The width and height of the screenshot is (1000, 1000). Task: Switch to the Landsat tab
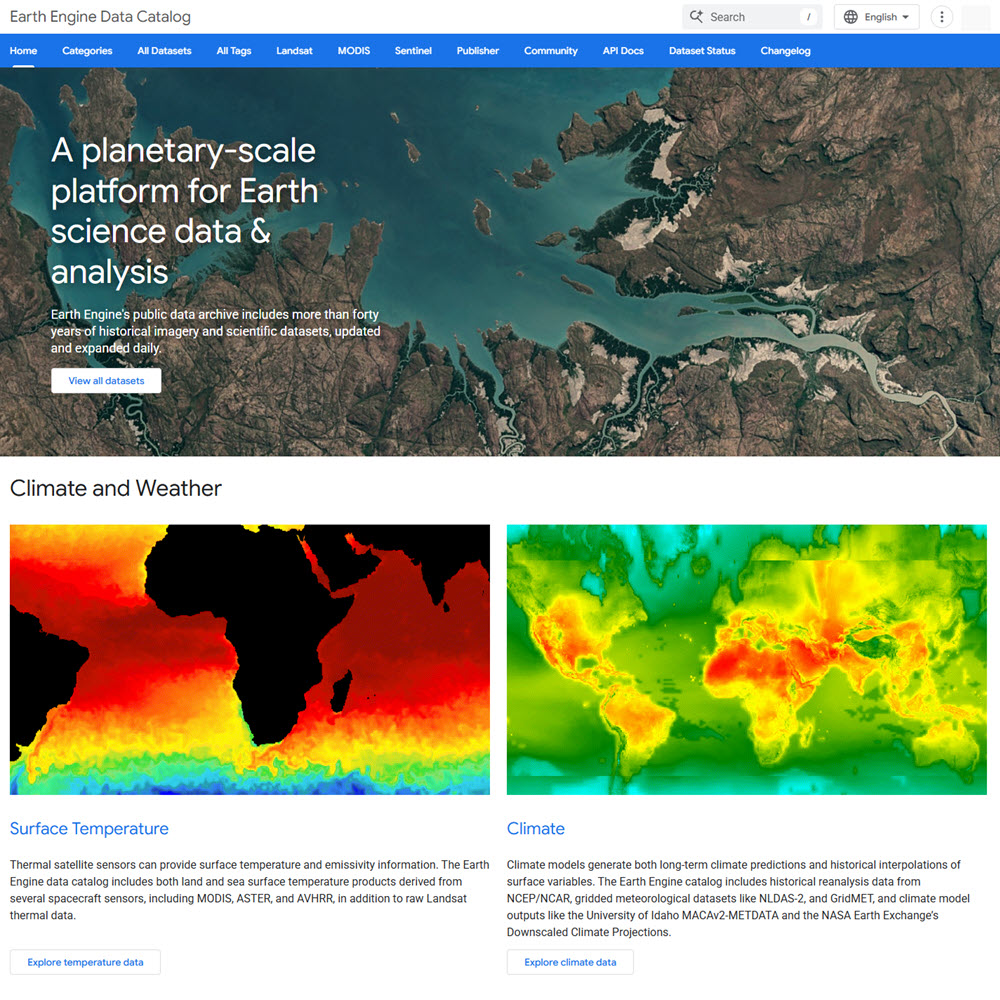pos(295,51)
